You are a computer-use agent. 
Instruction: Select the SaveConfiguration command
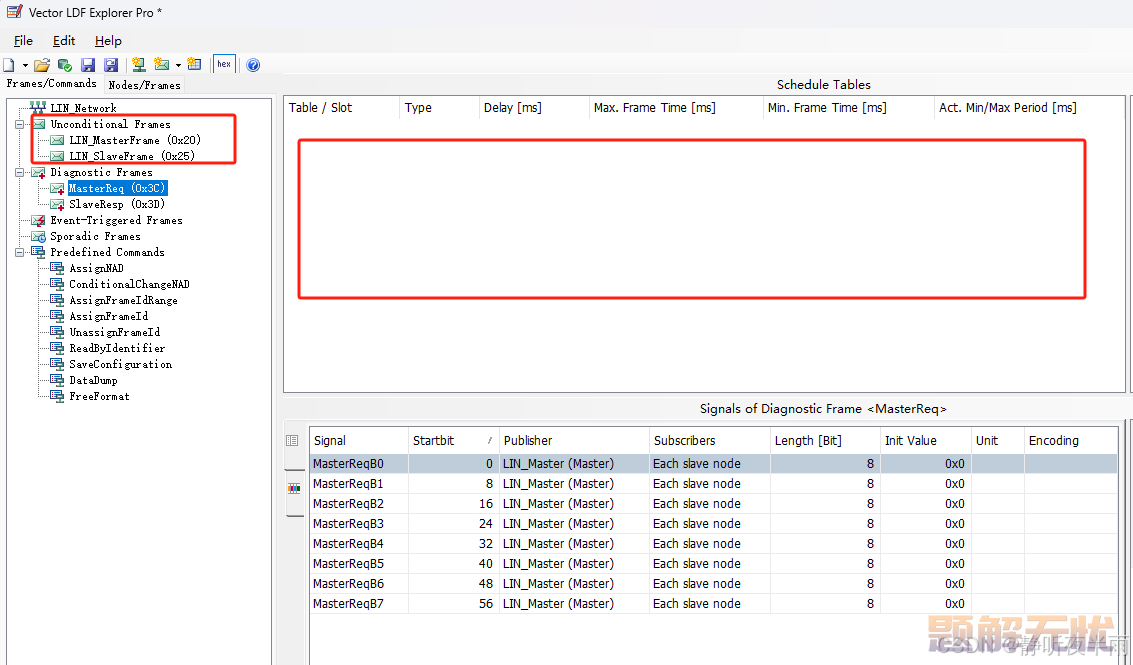[x=121, y=364]
